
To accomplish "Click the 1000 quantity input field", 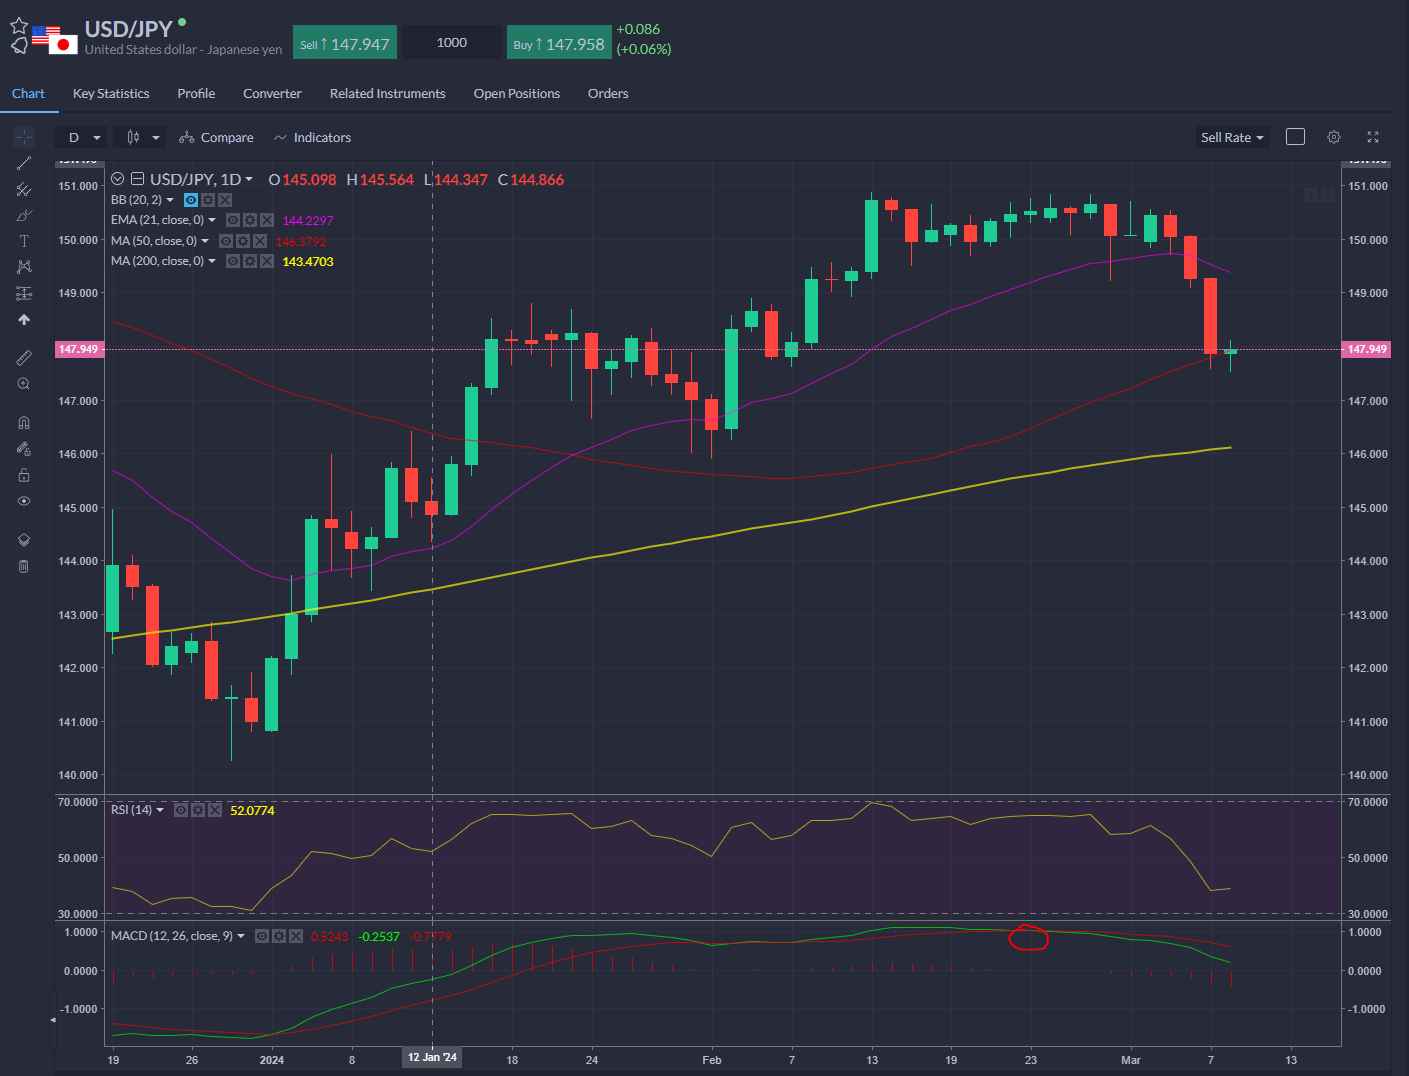I will point(451,42).
